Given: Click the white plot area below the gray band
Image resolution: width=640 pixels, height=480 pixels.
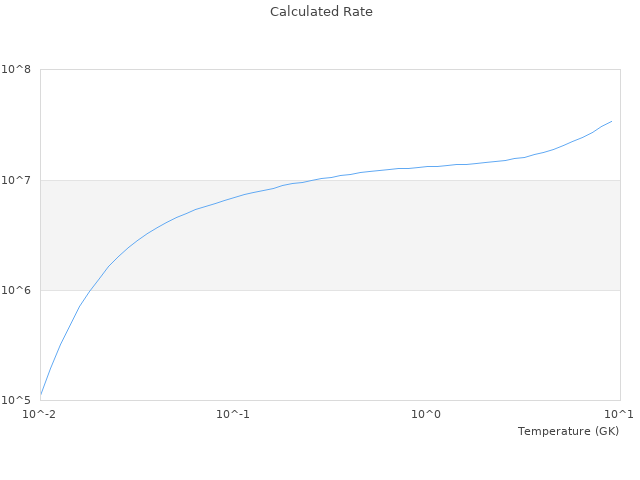Looking at the screenshot, I should tap(350, 345).
